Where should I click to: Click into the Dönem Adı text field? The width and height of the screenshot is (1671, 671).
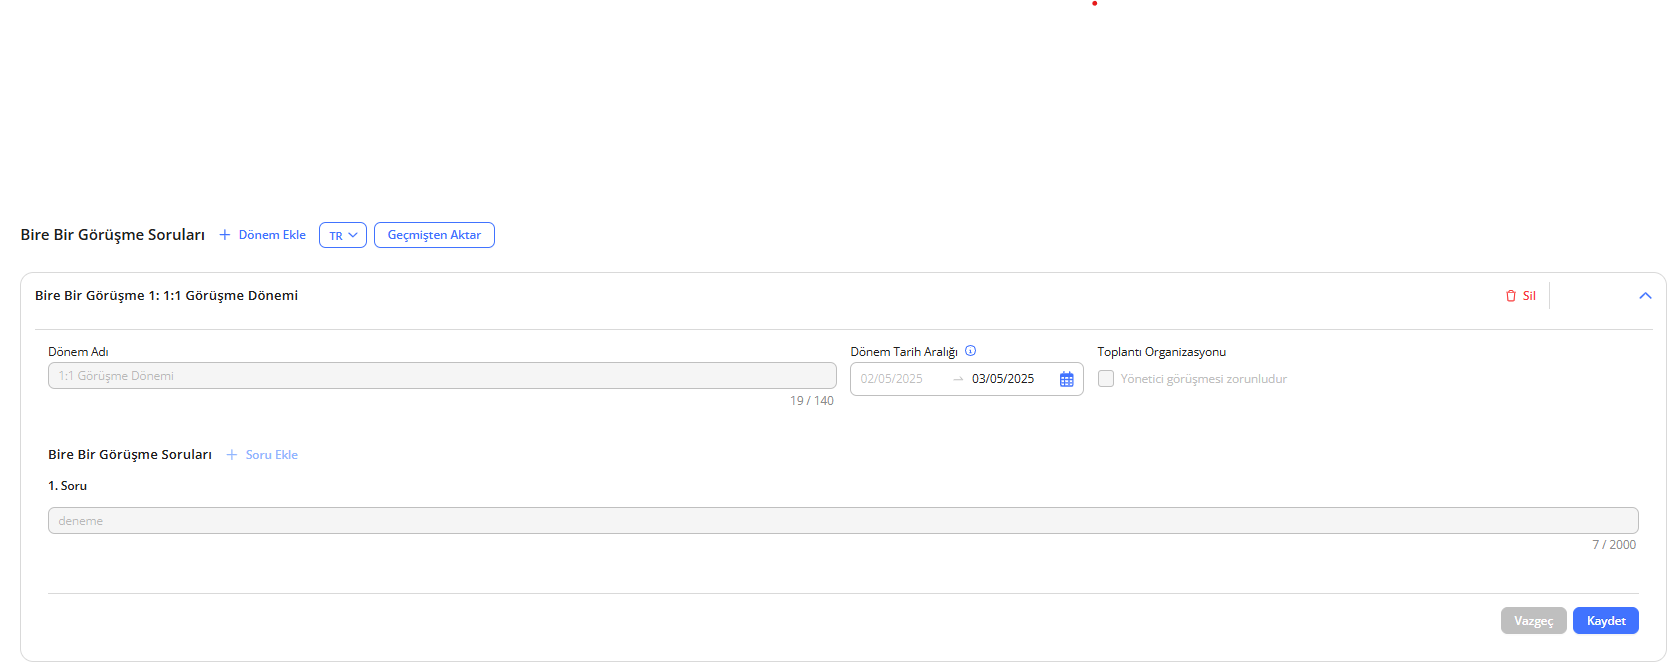[x=442, y=376]
